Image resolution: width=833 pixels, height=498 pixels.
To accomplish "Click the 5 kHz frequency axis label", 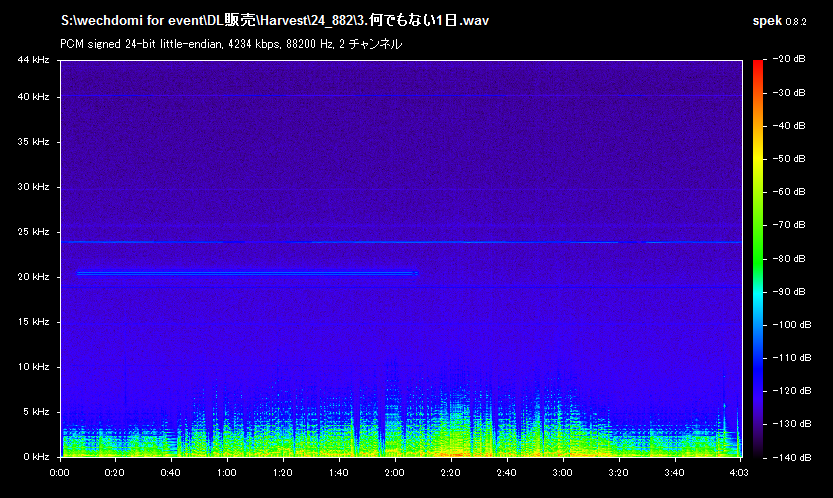I will (x=36, y=411).
